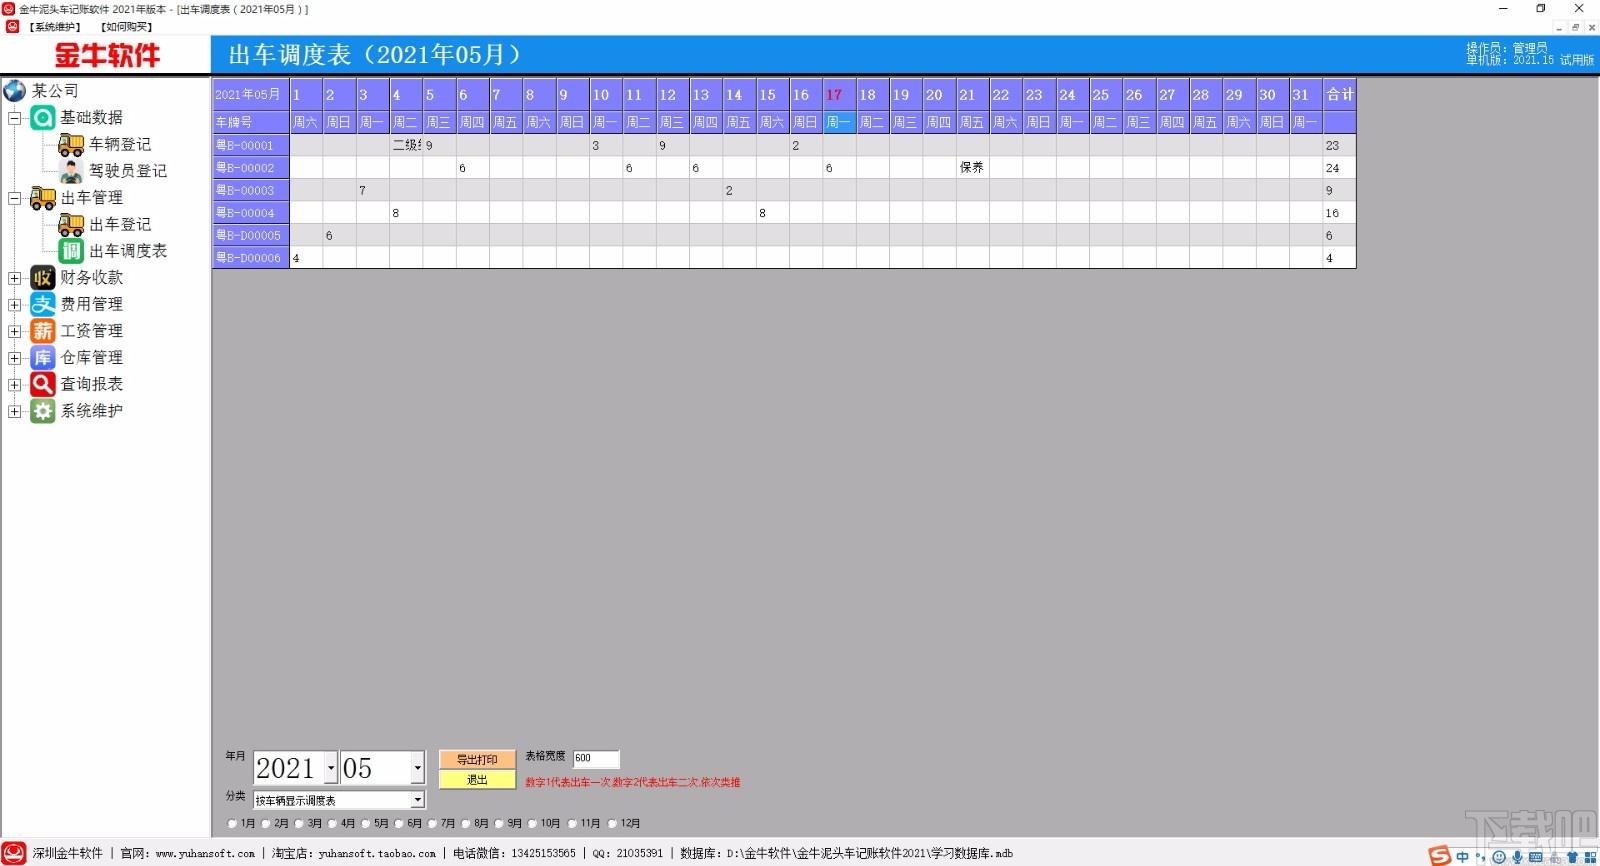Select the 1月 radio button
Screen dimensions: 1600x866
click(x=233, y=824)
